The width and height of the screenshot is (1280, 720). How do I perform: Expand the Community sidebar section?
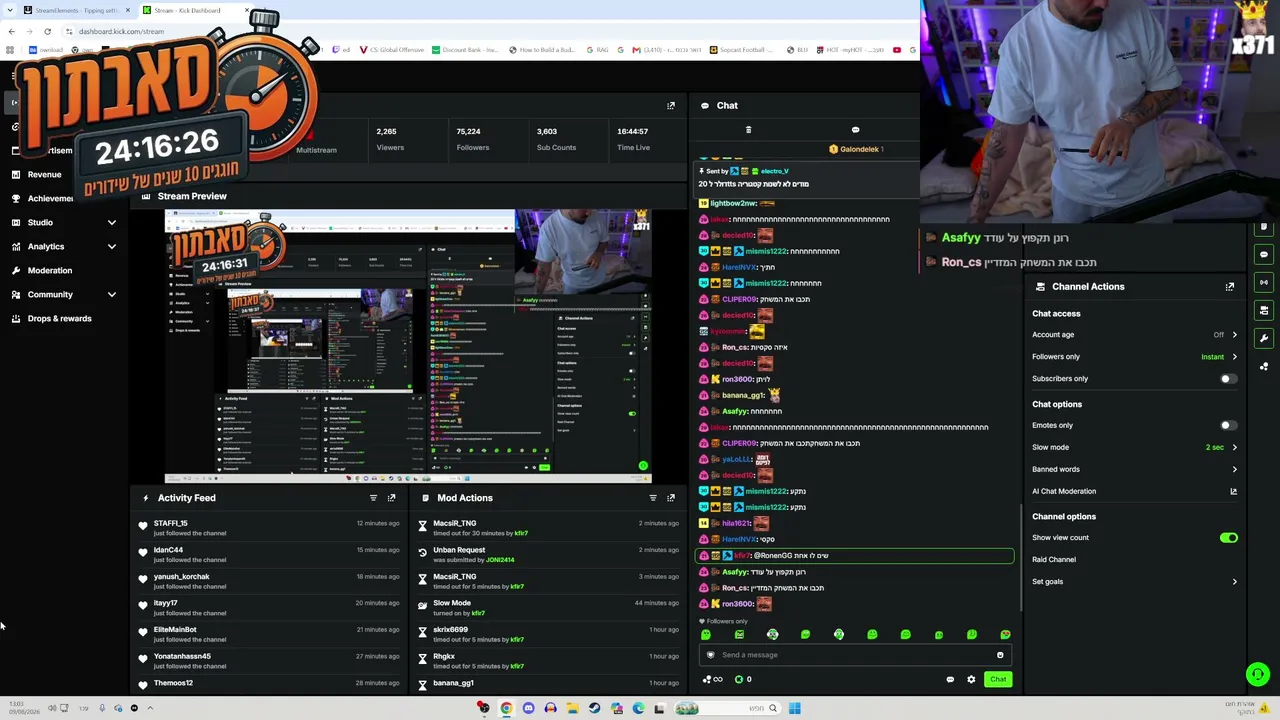coord(111,294)
